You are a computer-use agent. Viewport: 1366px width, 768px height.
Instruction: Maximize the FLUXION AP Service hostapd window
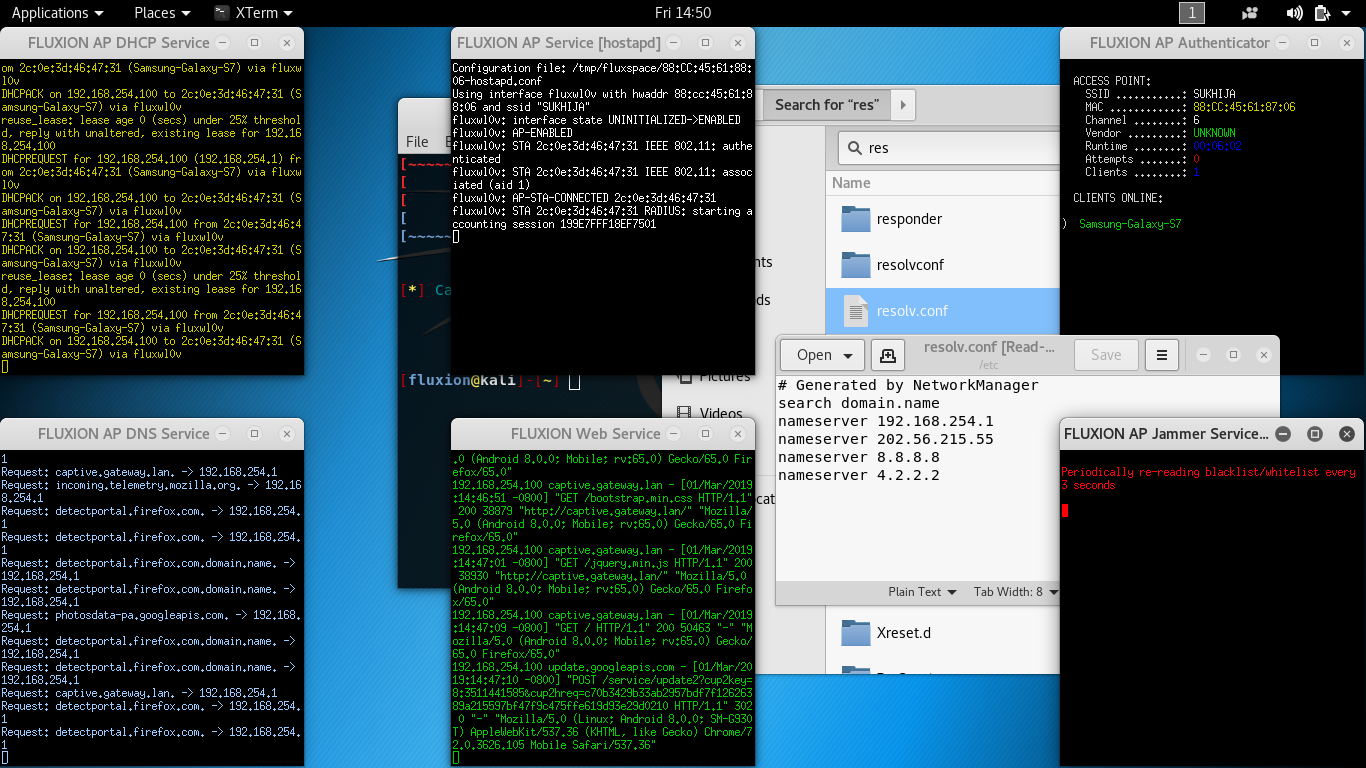[706, 43]
